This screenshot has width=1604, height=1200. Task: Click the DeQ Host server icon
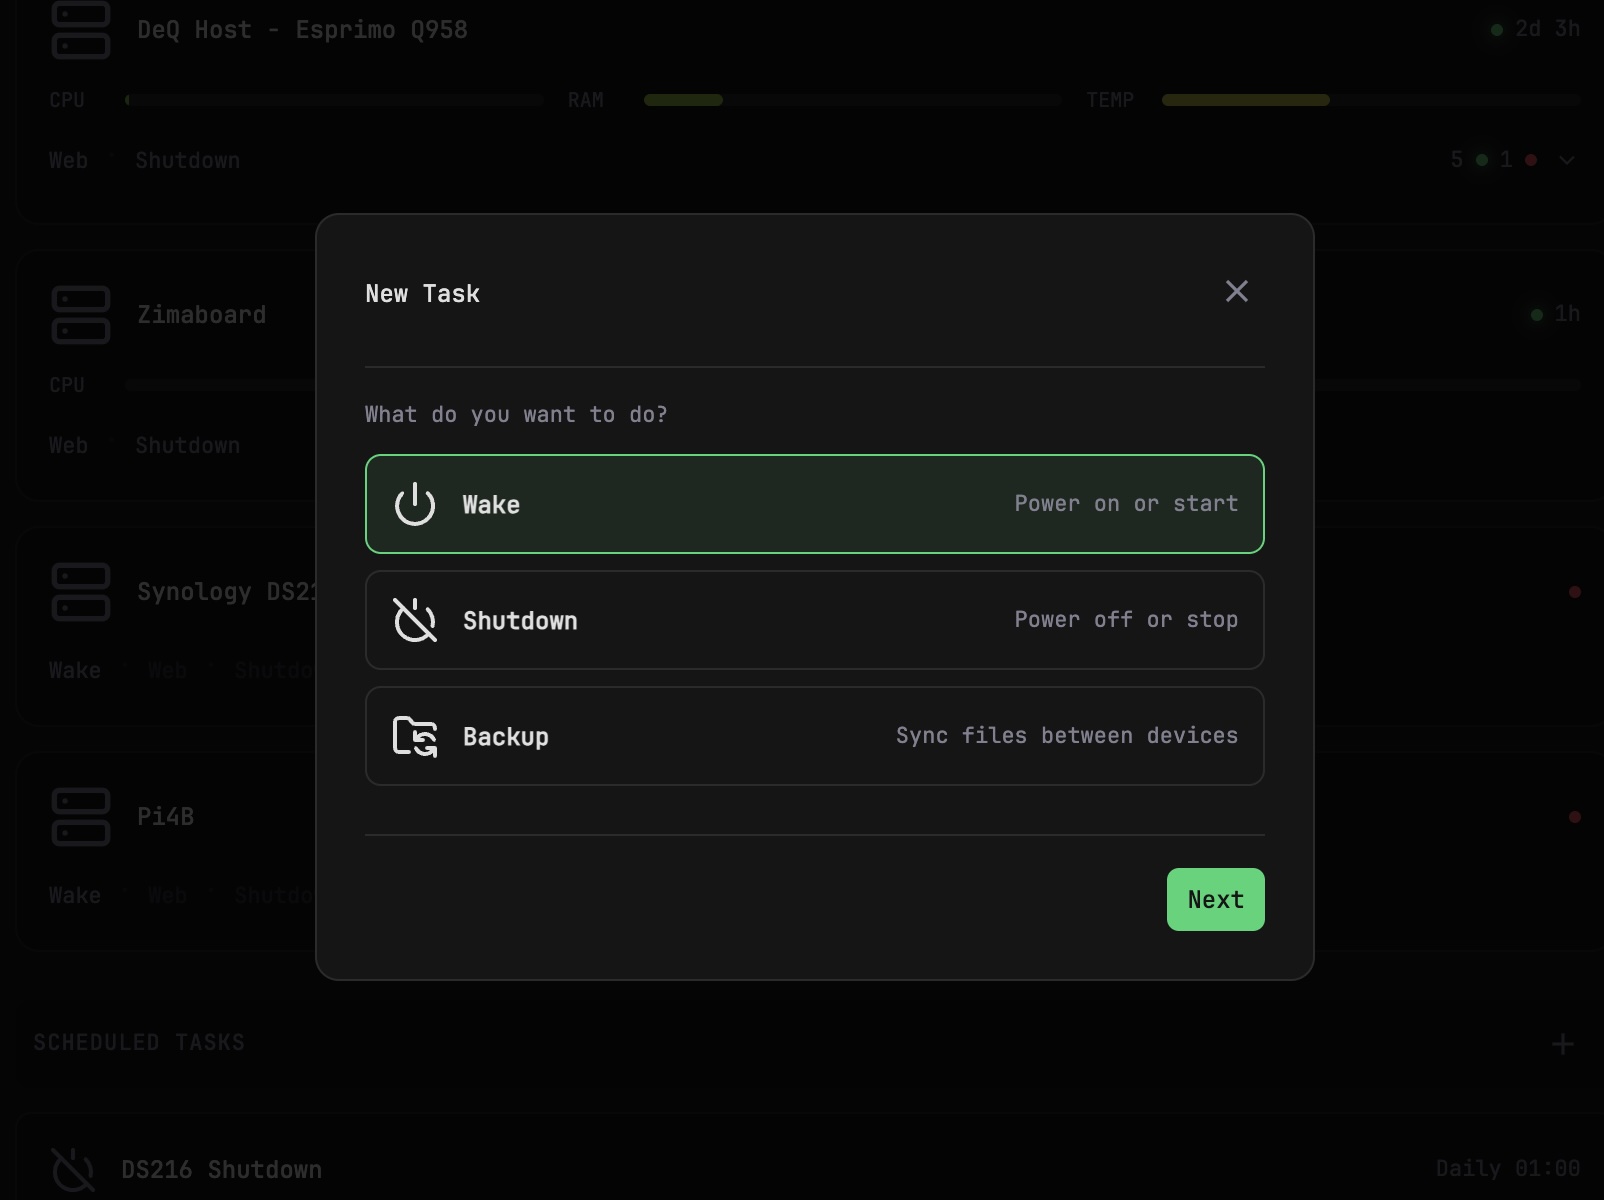[81, 30]
